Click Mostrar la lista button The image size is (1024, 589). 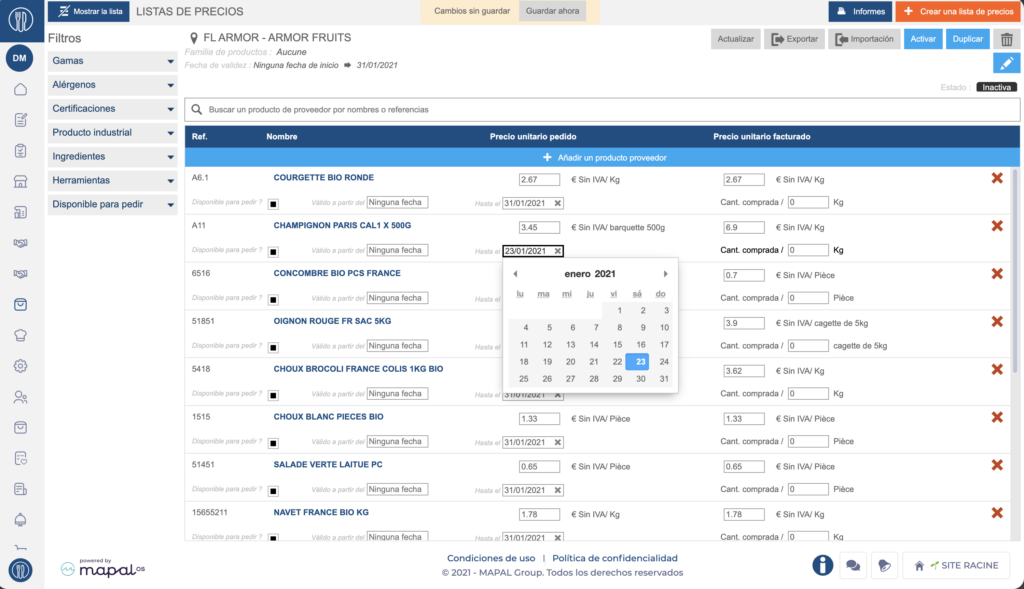point(89,11)
